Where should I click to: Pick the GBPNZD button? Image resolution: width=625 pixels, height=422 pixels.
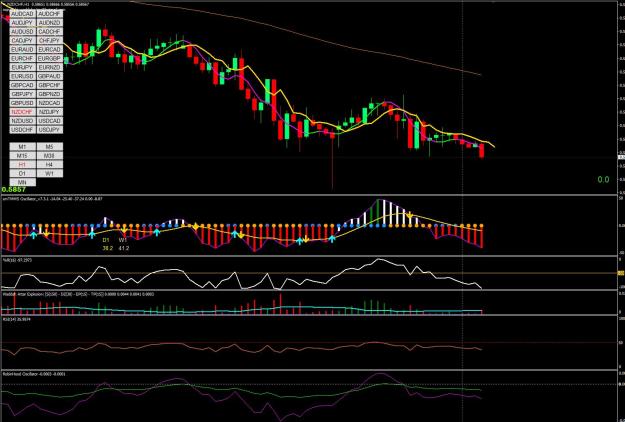49,94
